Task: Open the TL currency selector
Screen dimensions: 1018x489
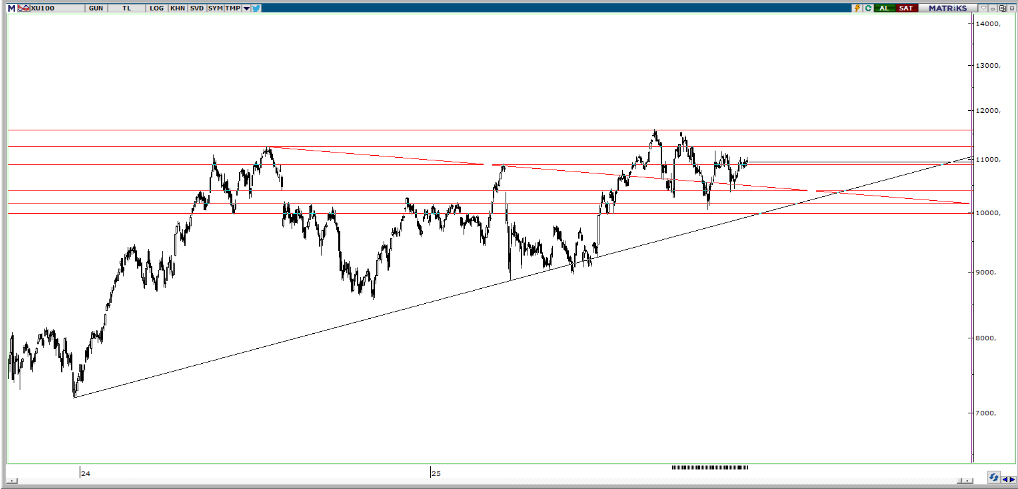Action: pyautogui.click(x=126, y=8)
